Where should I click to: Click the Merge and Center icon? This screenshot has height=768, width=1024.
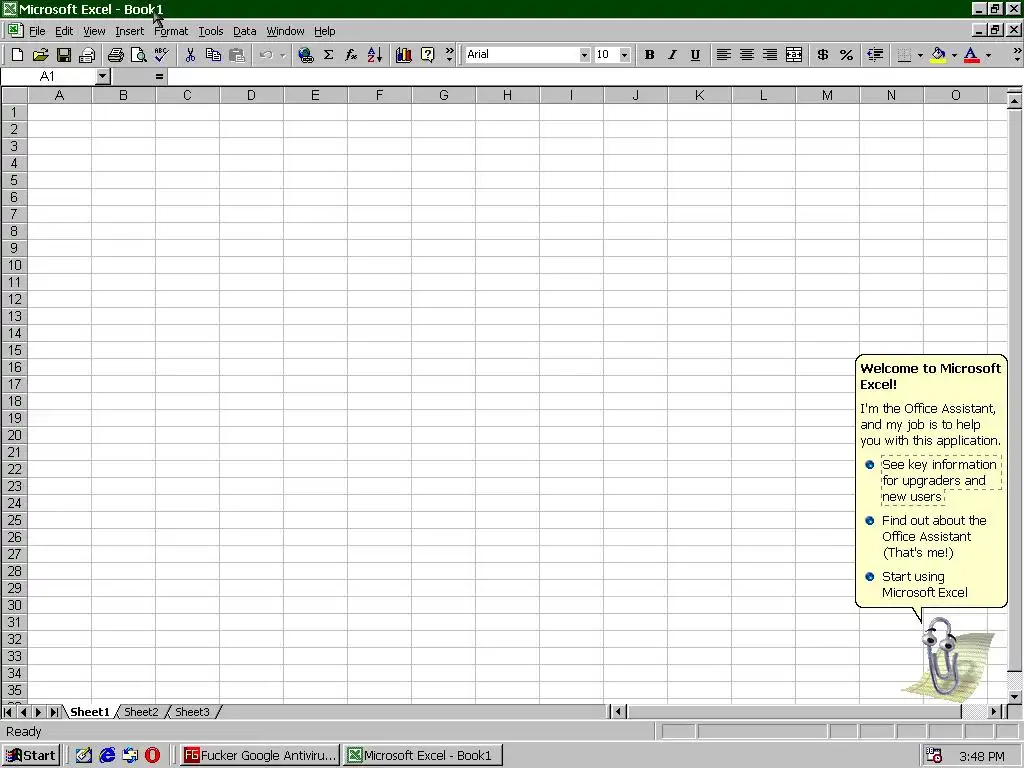(793, 55)
